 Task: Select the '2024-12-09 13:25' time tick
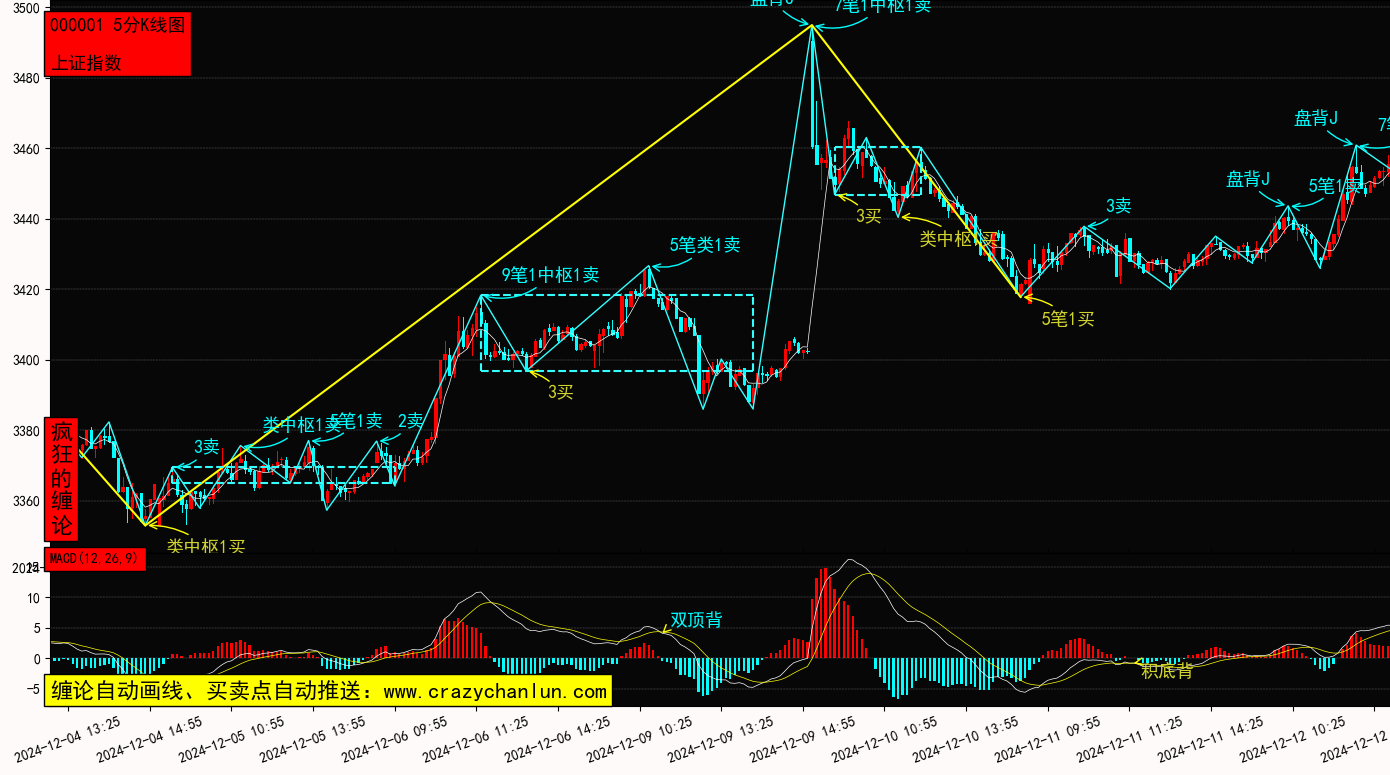(721, 740)
